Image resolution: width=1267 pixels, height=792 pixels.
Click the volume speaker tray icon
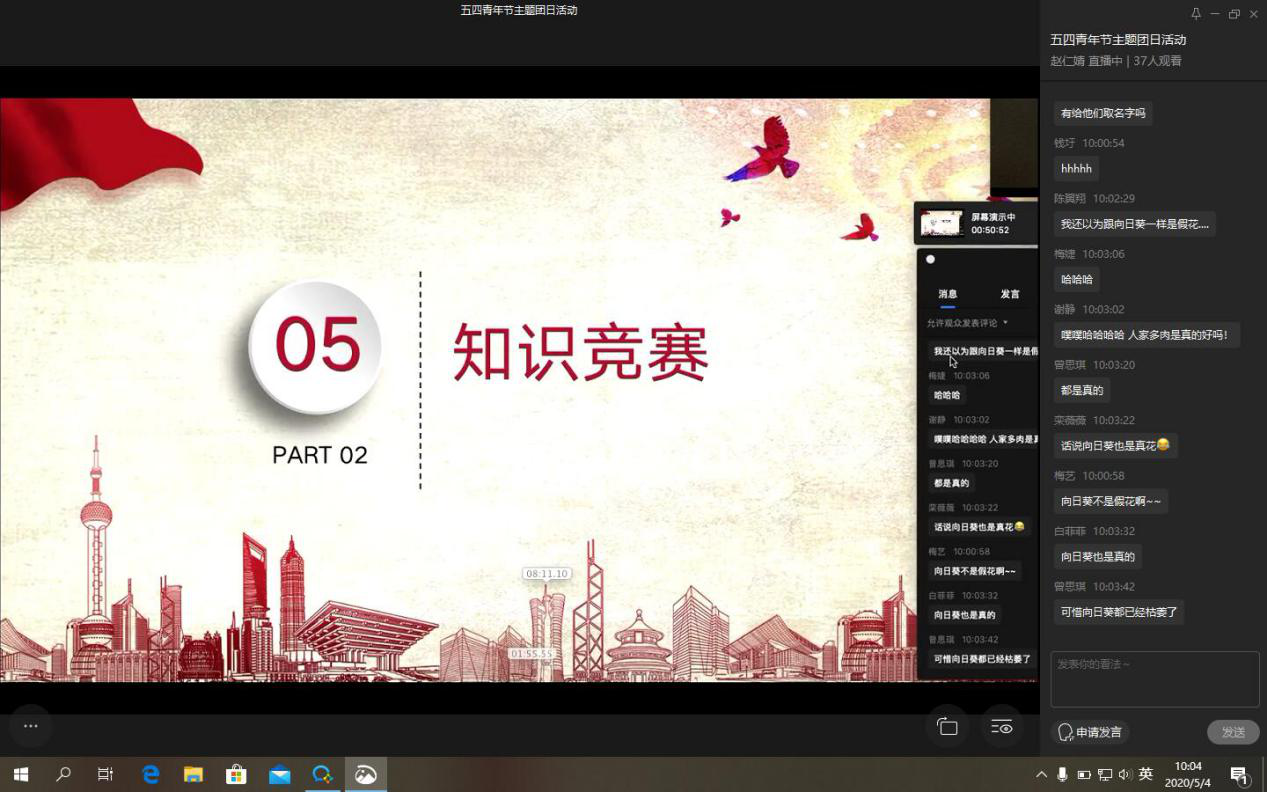tap(1125, 774)
